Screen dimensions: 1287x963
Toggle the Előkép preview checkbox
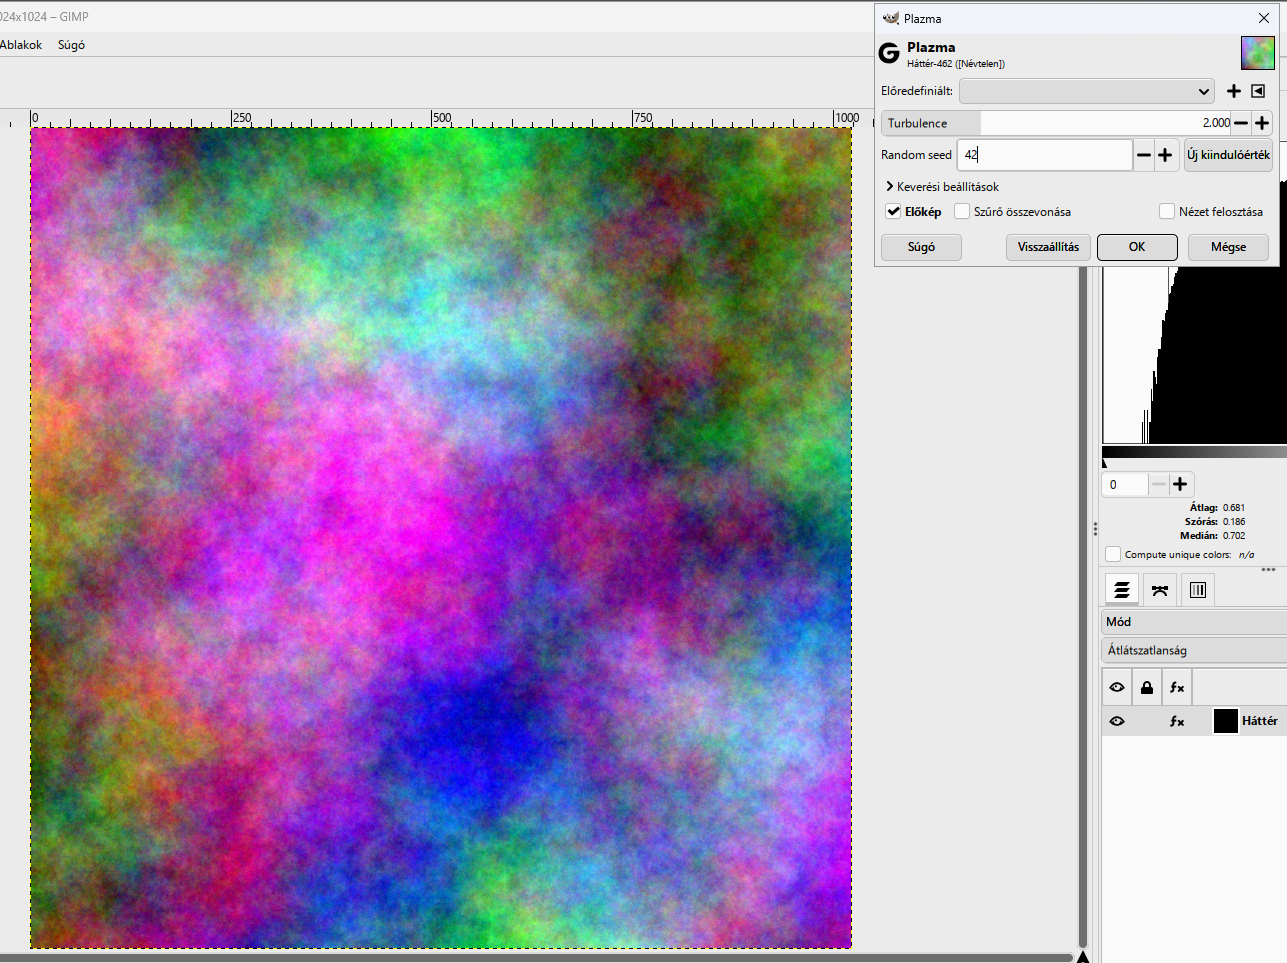click(894, 211)
